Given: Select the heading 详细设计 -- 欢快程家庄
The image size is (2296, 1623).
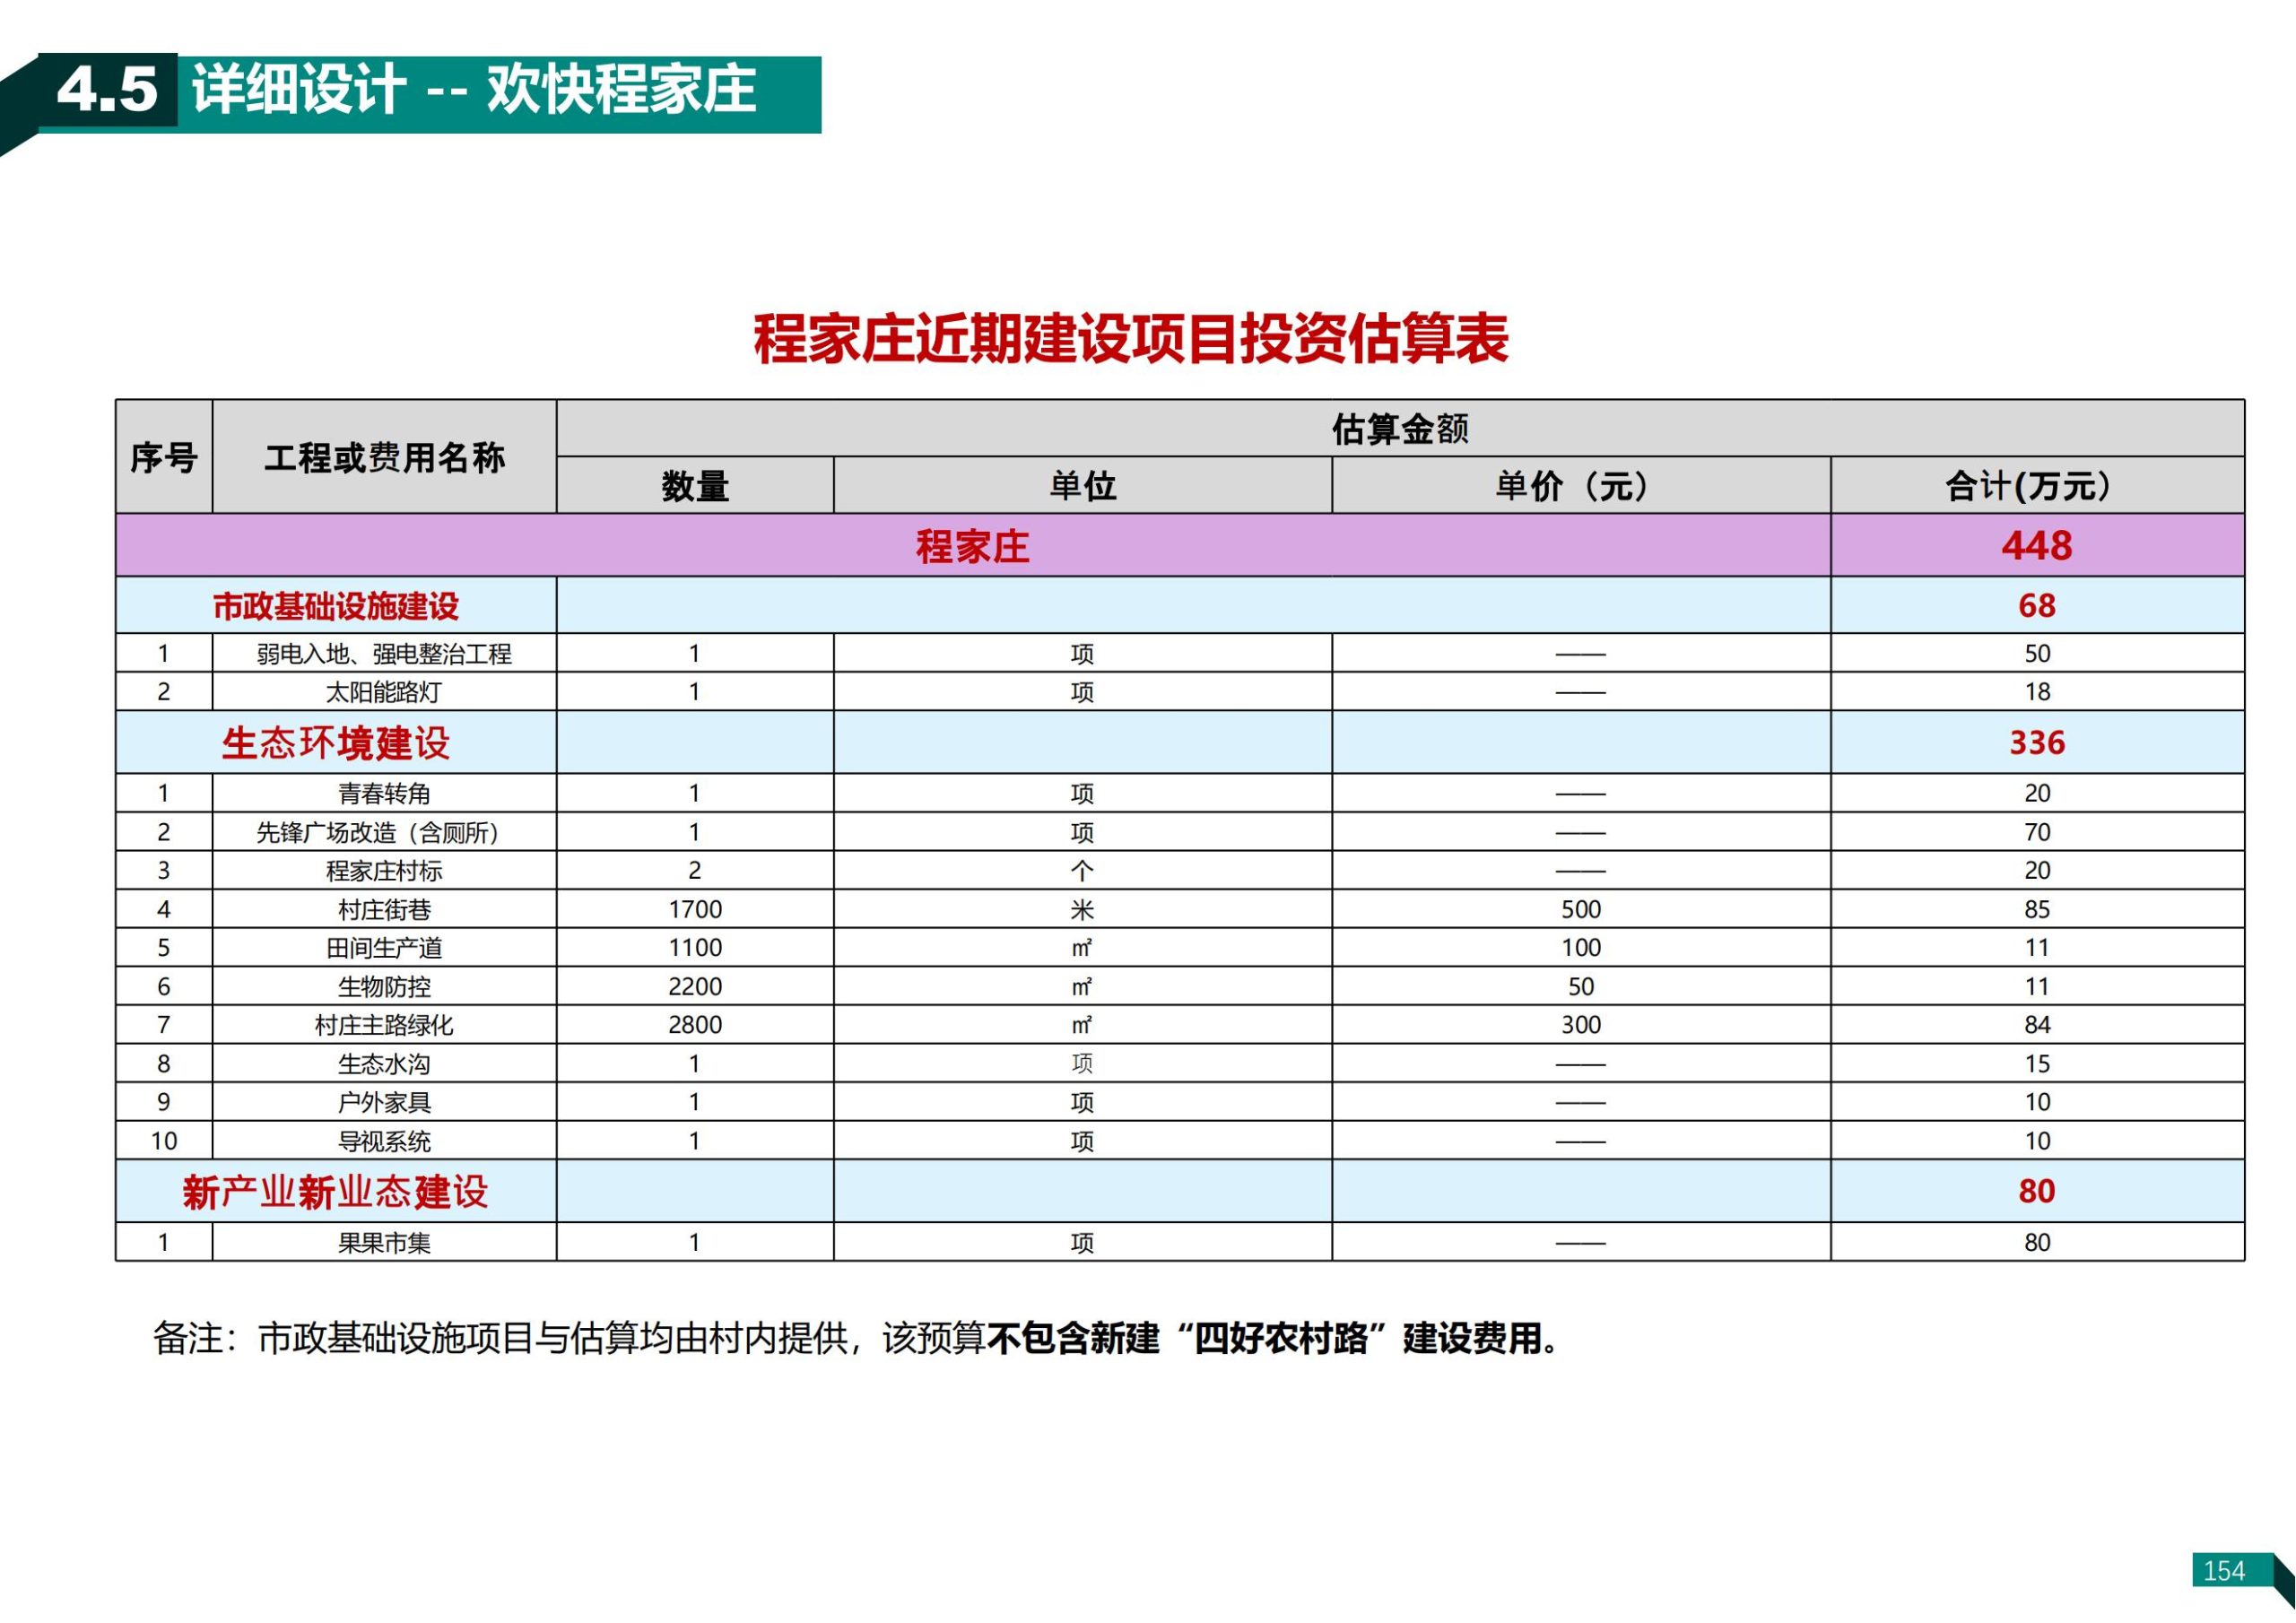Looking at the screenshot, I should [474, 90].
